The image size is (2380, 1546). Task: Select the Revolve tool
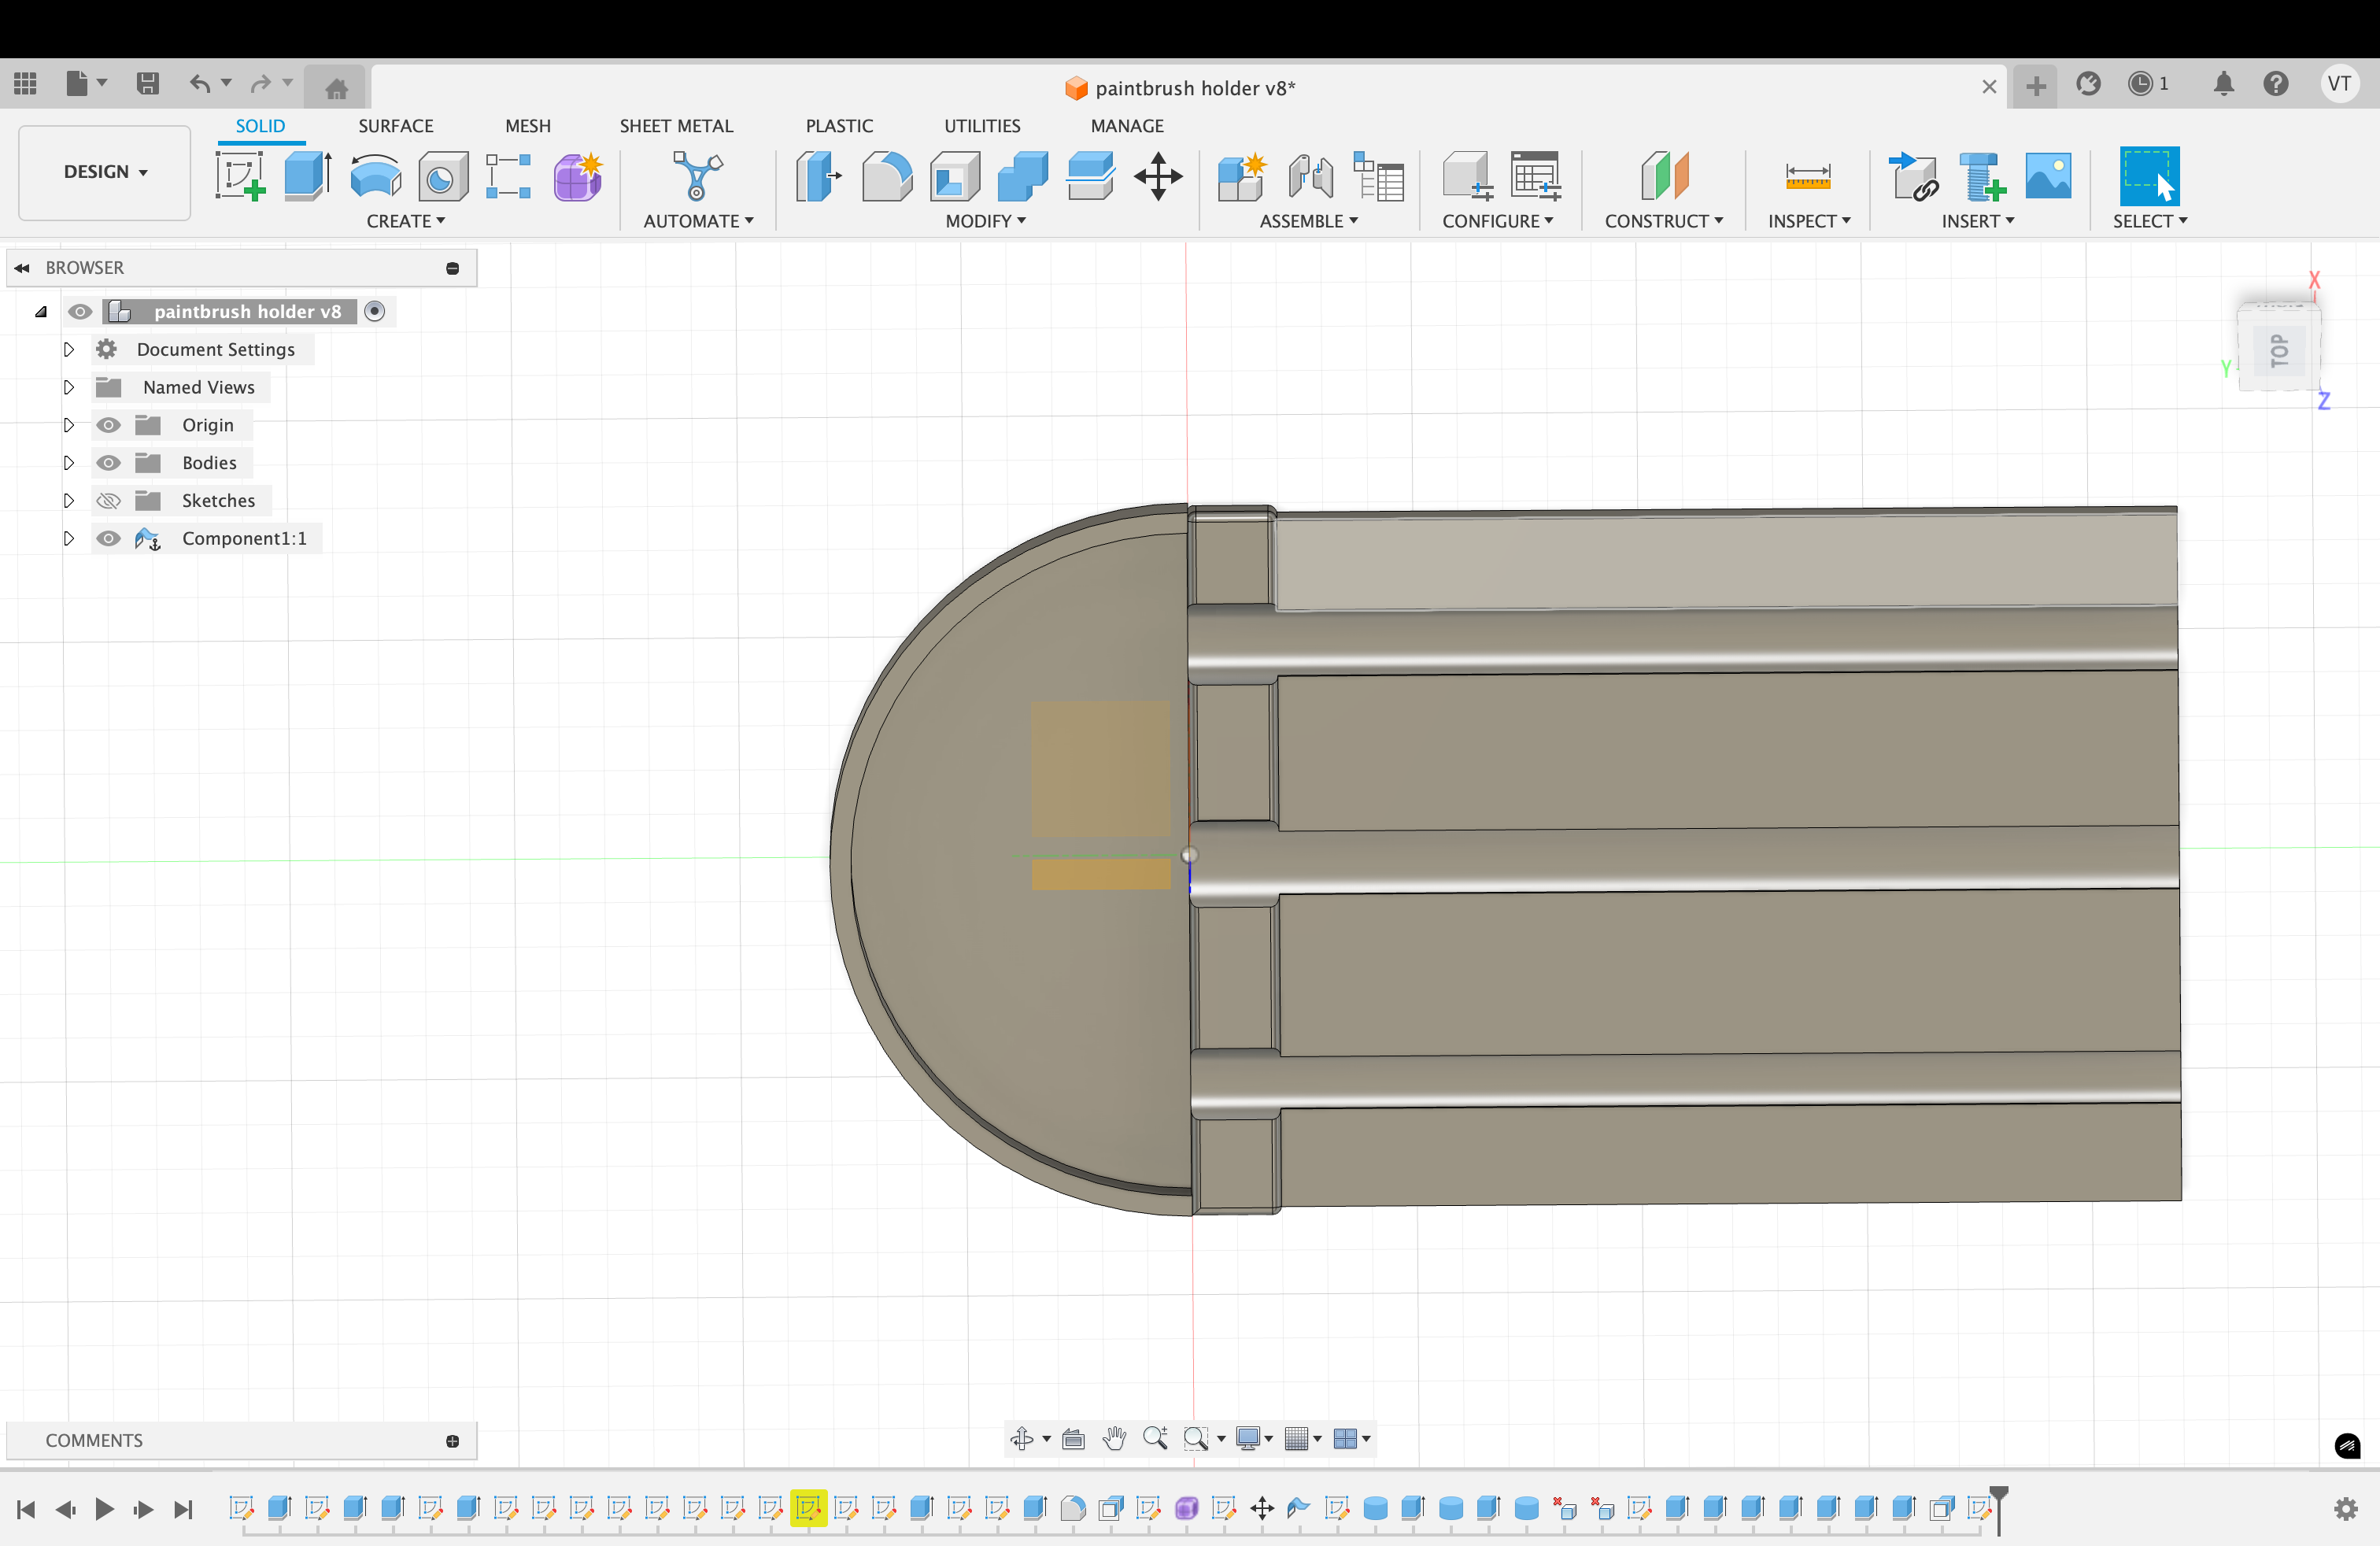[x=375, y=177]
